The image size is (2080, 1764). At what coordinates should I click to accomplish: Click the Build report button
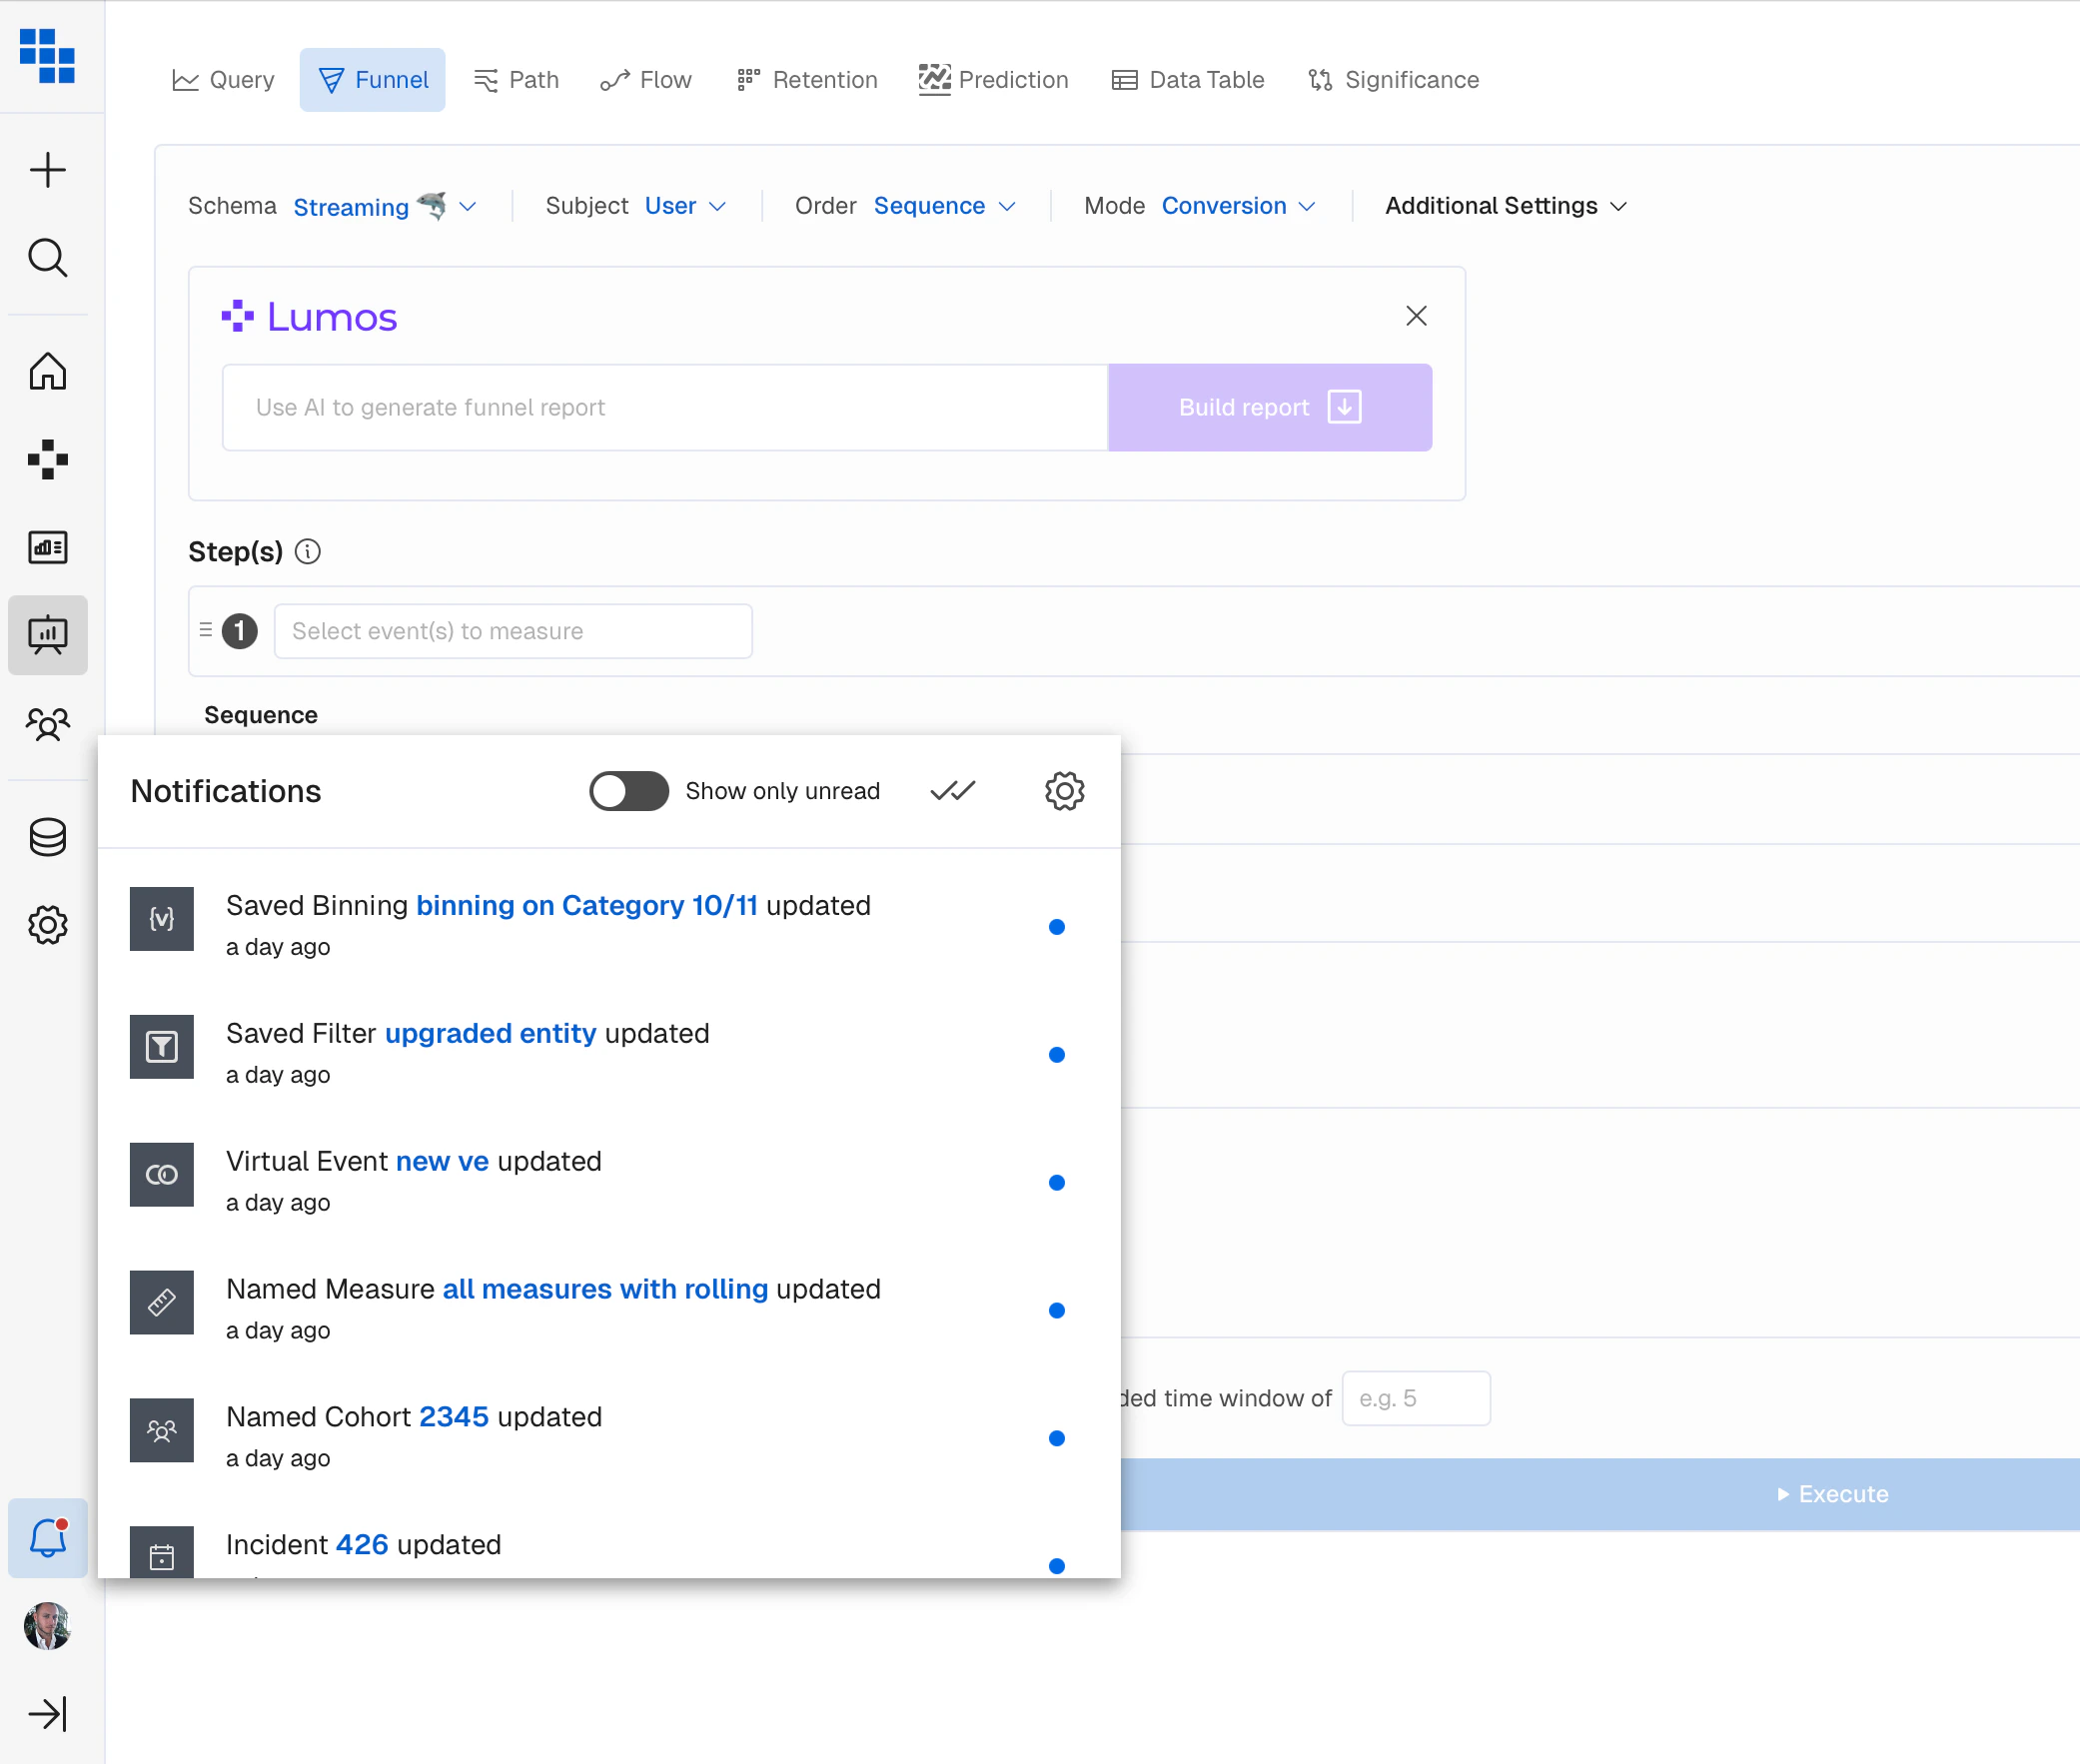[x=1269, y=407]
